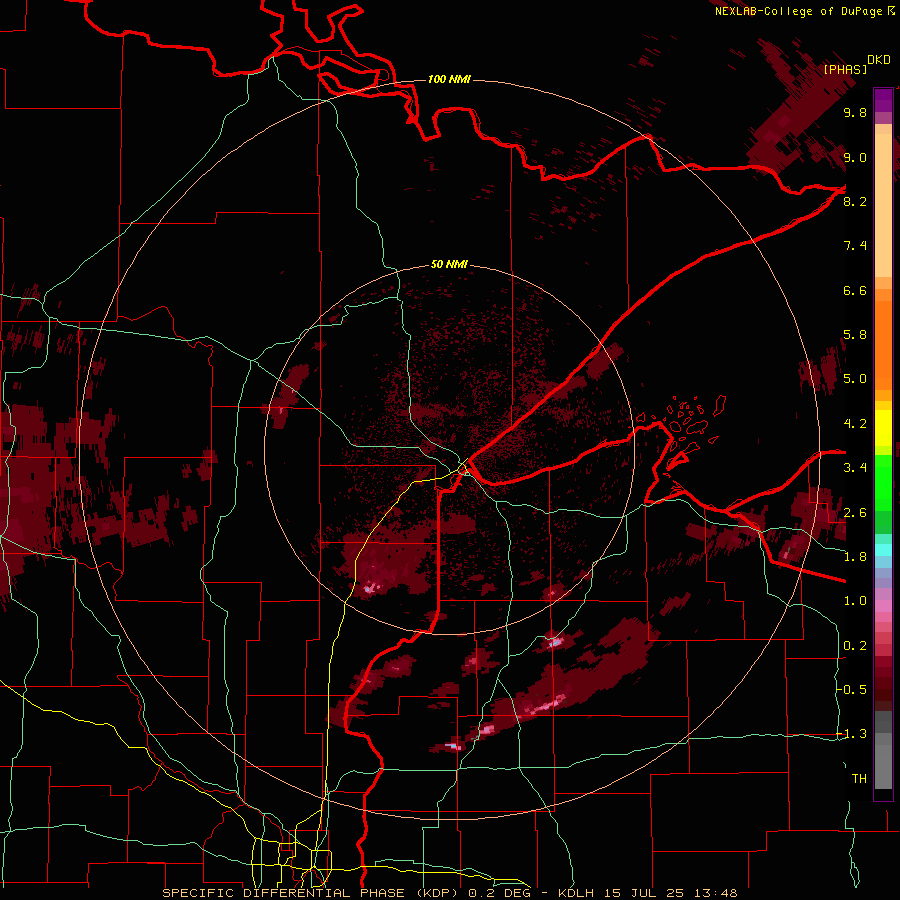Click the 3.4 color scale label
The width and height of the screenshot is (900, 900).
855,468
